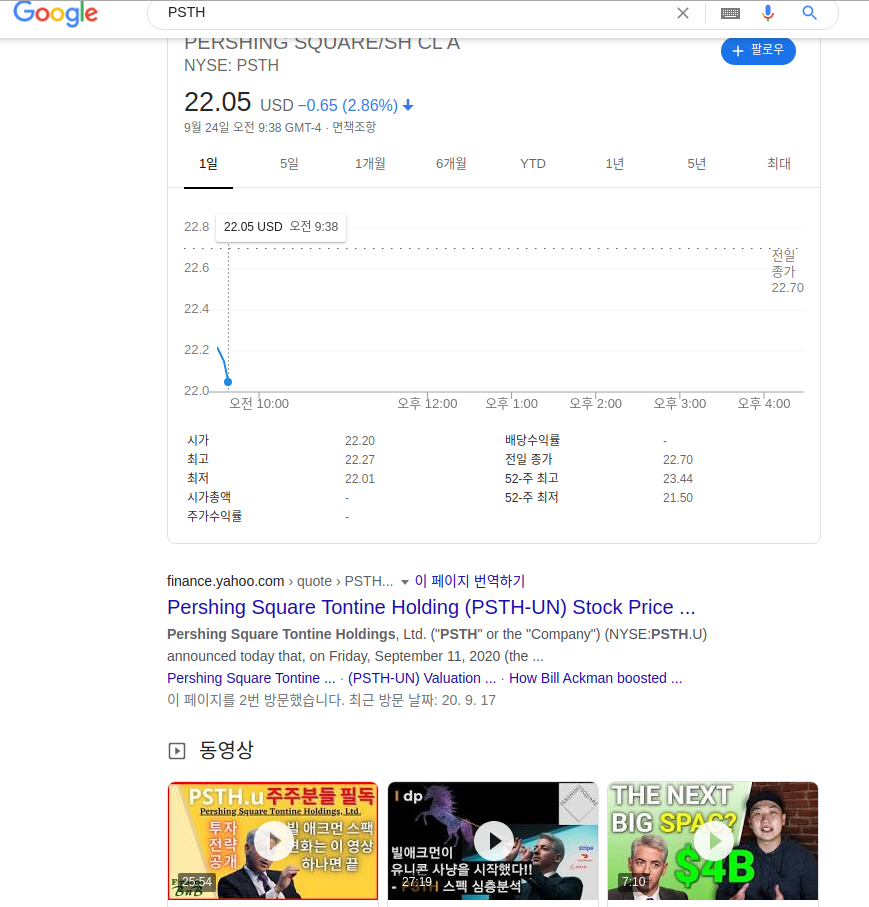Click the 동영상 section heading
869x907 pixels.
(226, 750)
